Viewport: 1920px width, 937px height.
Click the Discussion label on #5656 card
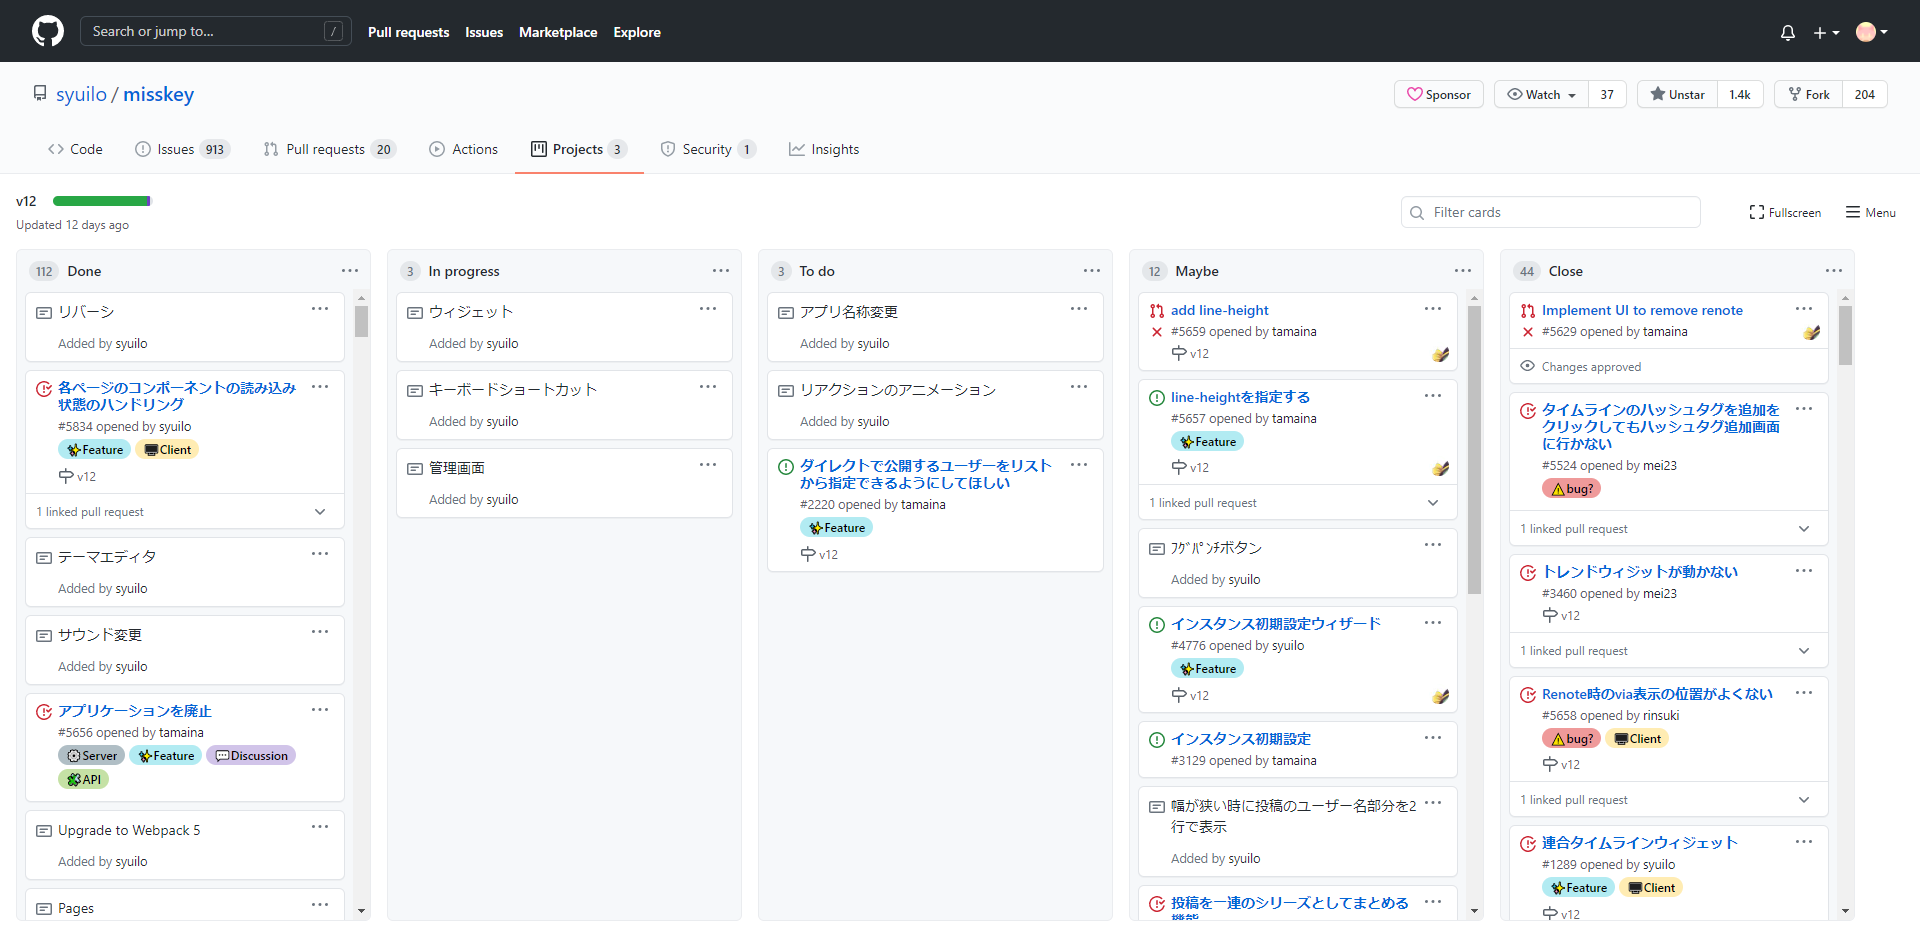point(251,756)
